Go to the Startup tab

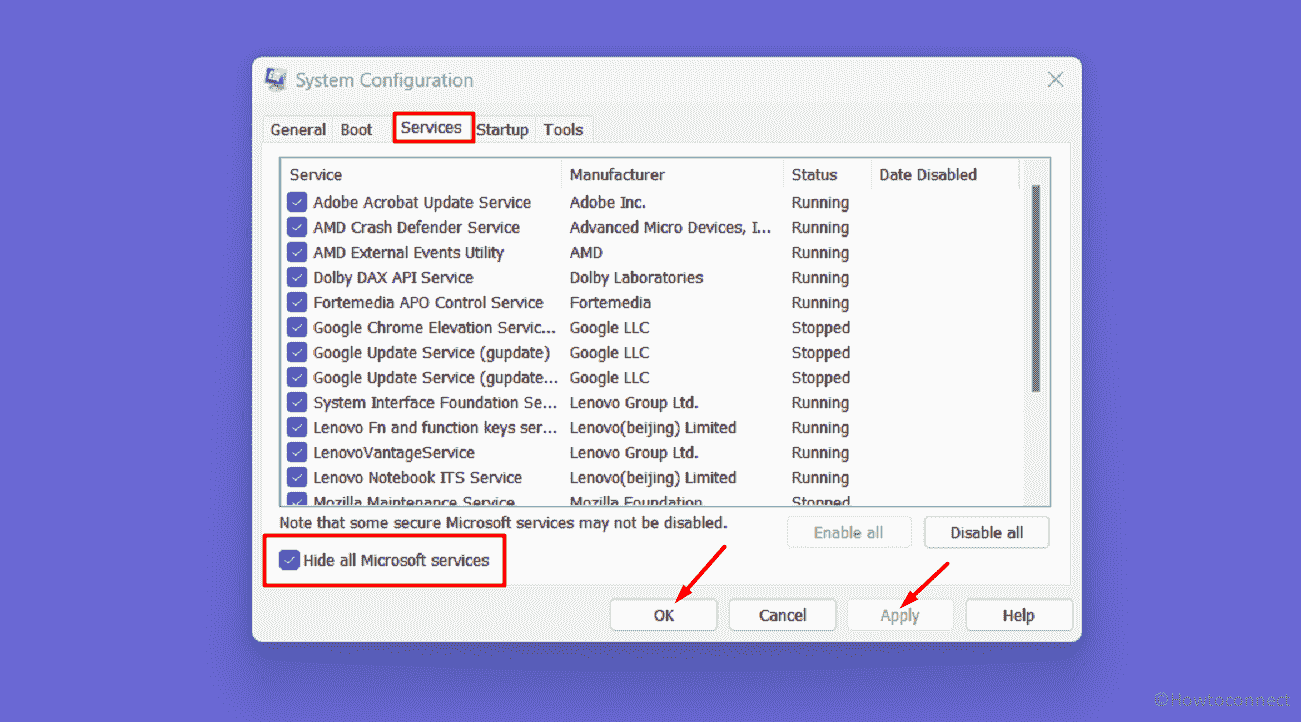502,130
